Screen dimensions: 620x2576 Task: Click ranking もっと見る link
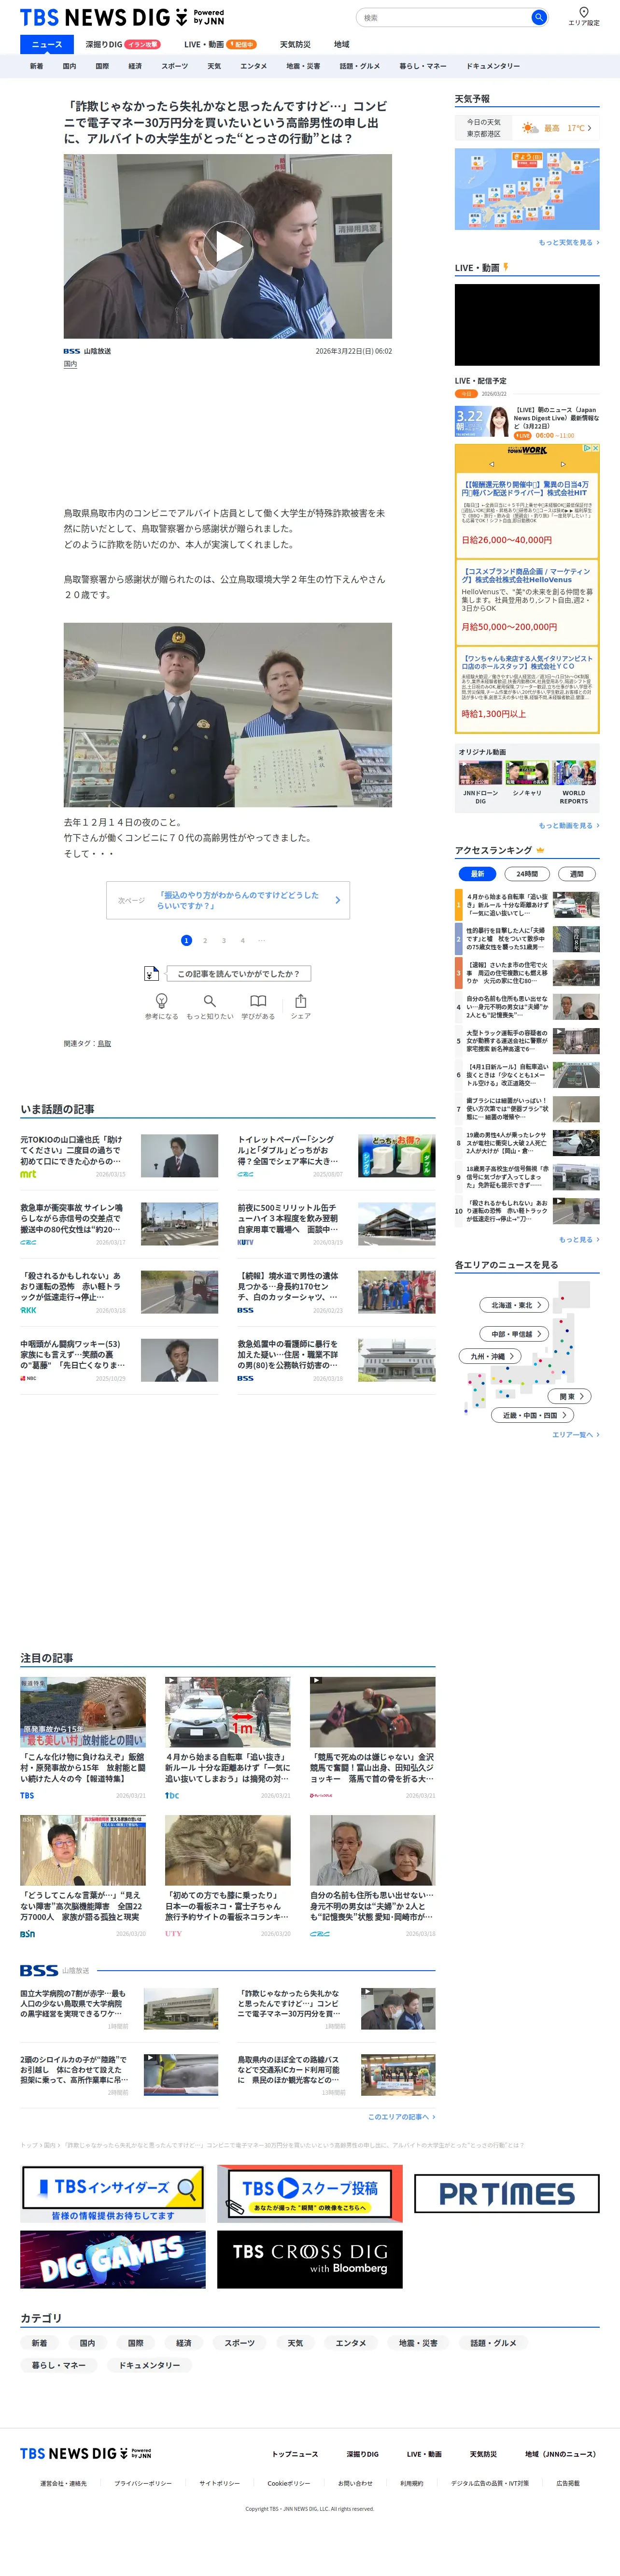(579, 1240)
